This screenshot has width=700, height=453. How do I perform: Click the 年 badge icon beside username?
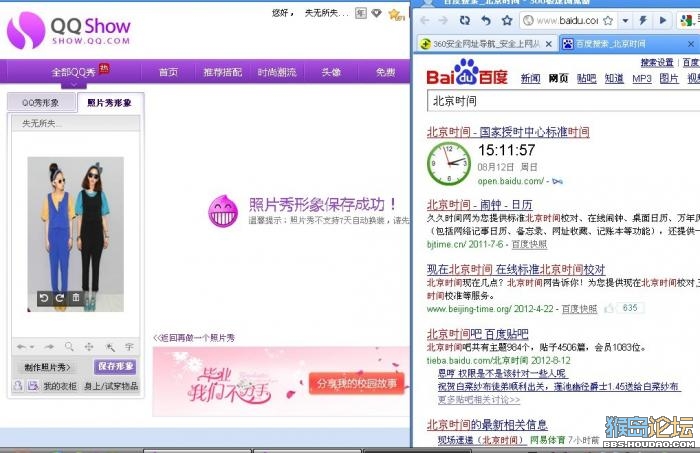(360, 13)
